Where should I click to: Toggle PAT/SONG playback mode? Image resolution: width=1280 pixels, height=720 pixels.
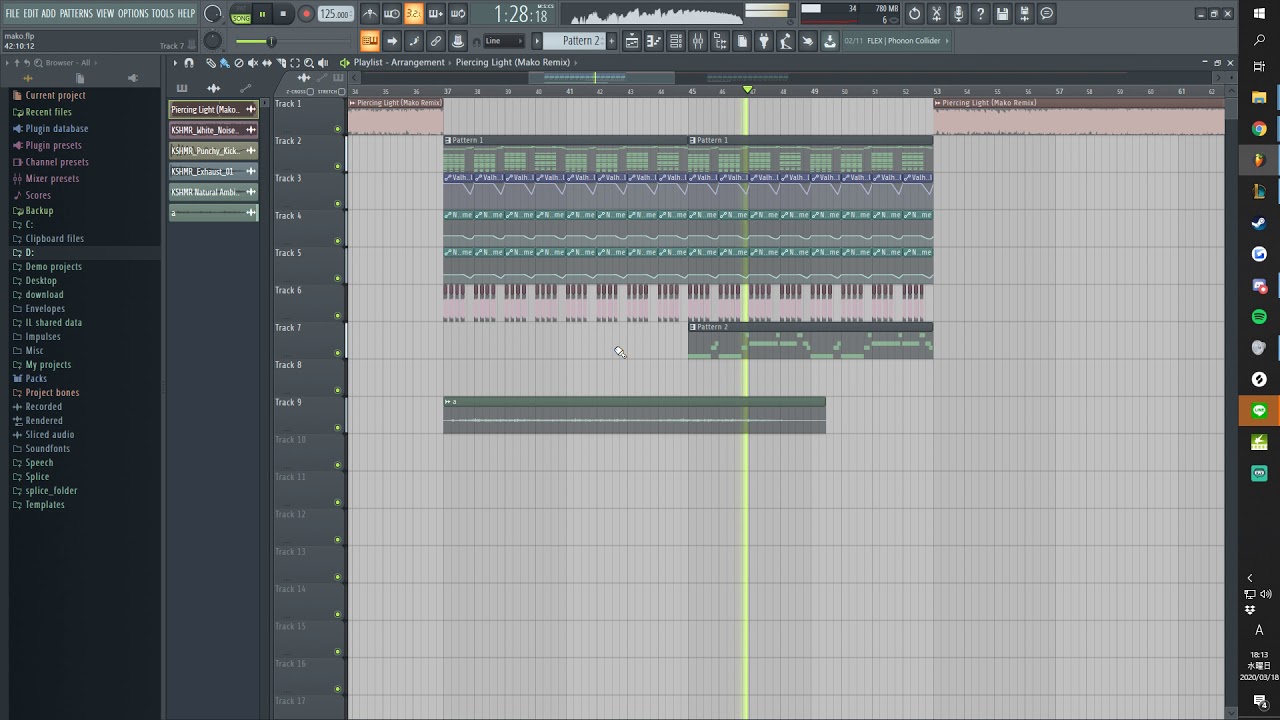click(241, 14)
